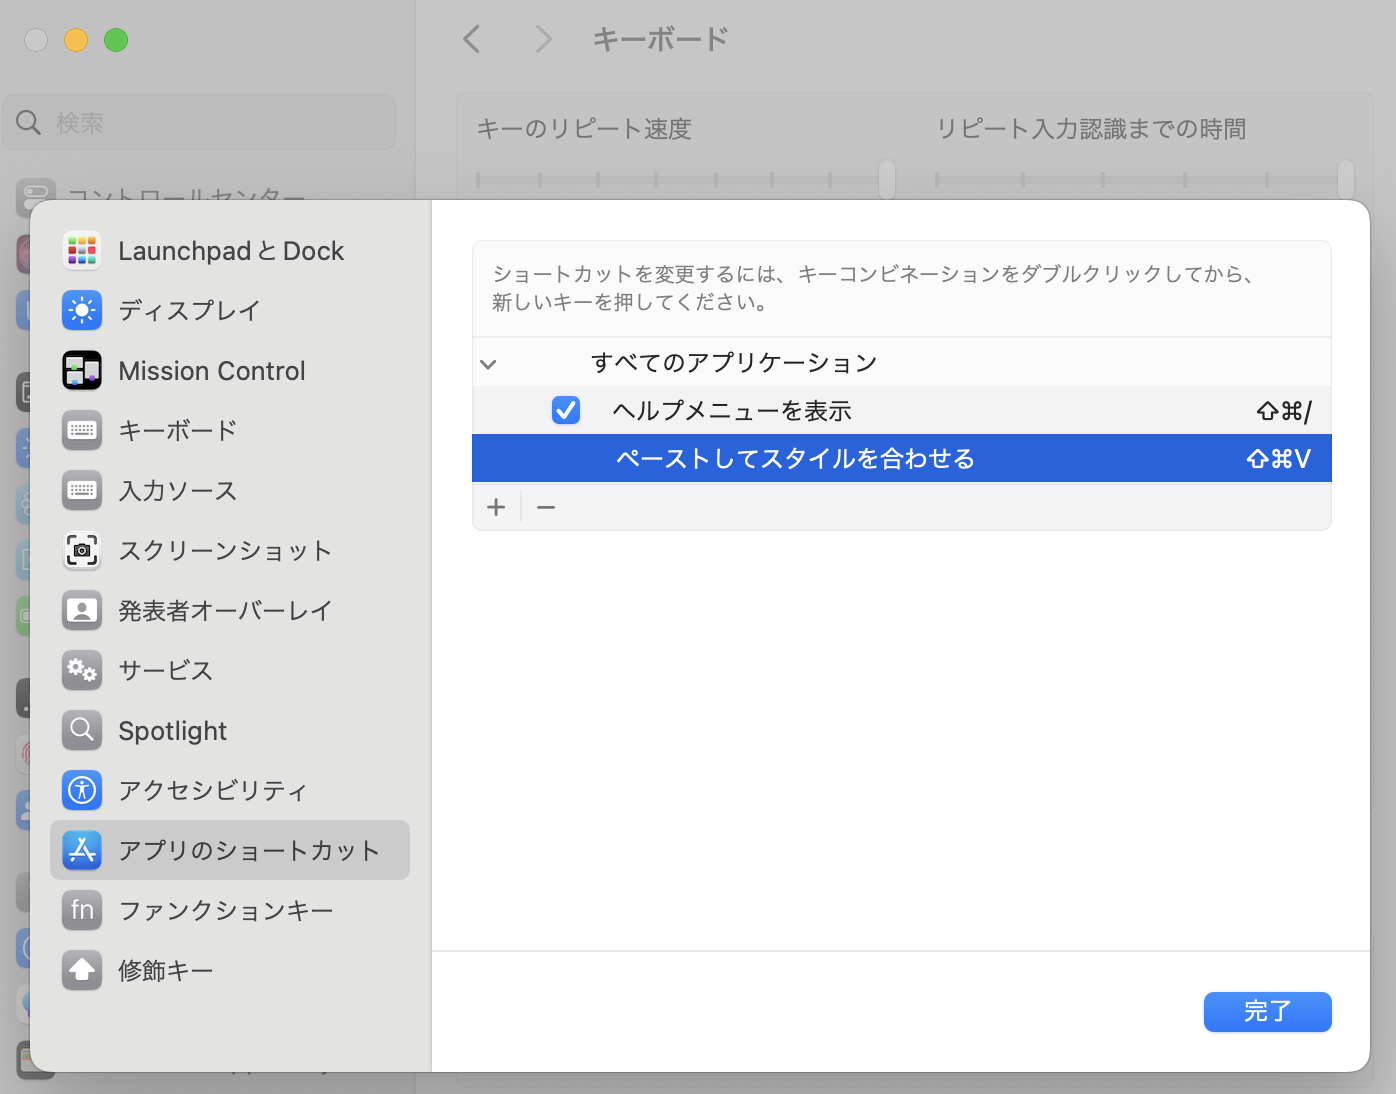Click the アプリのショートカット App Store icon
This screenshot has height=1094, width=1396.
tap(82, 851)
